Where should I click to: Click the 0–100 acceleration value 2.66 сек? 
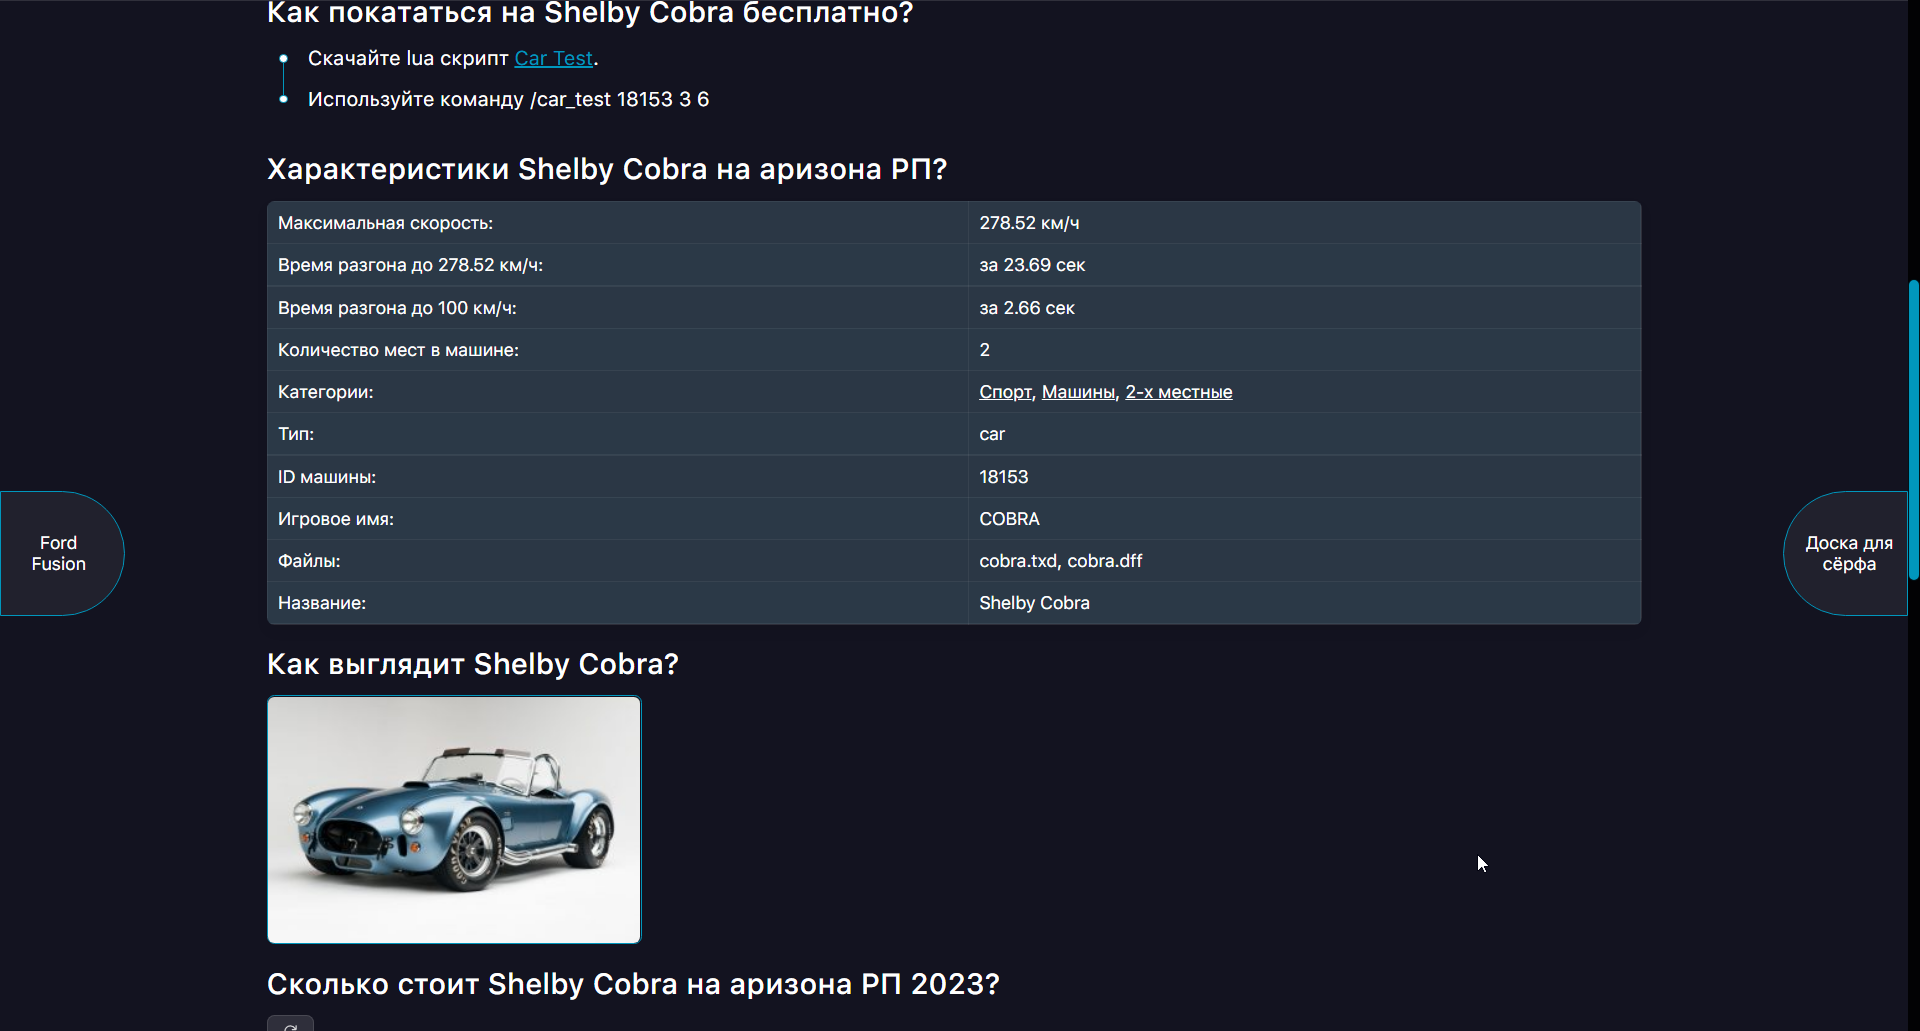point(1027,308)
